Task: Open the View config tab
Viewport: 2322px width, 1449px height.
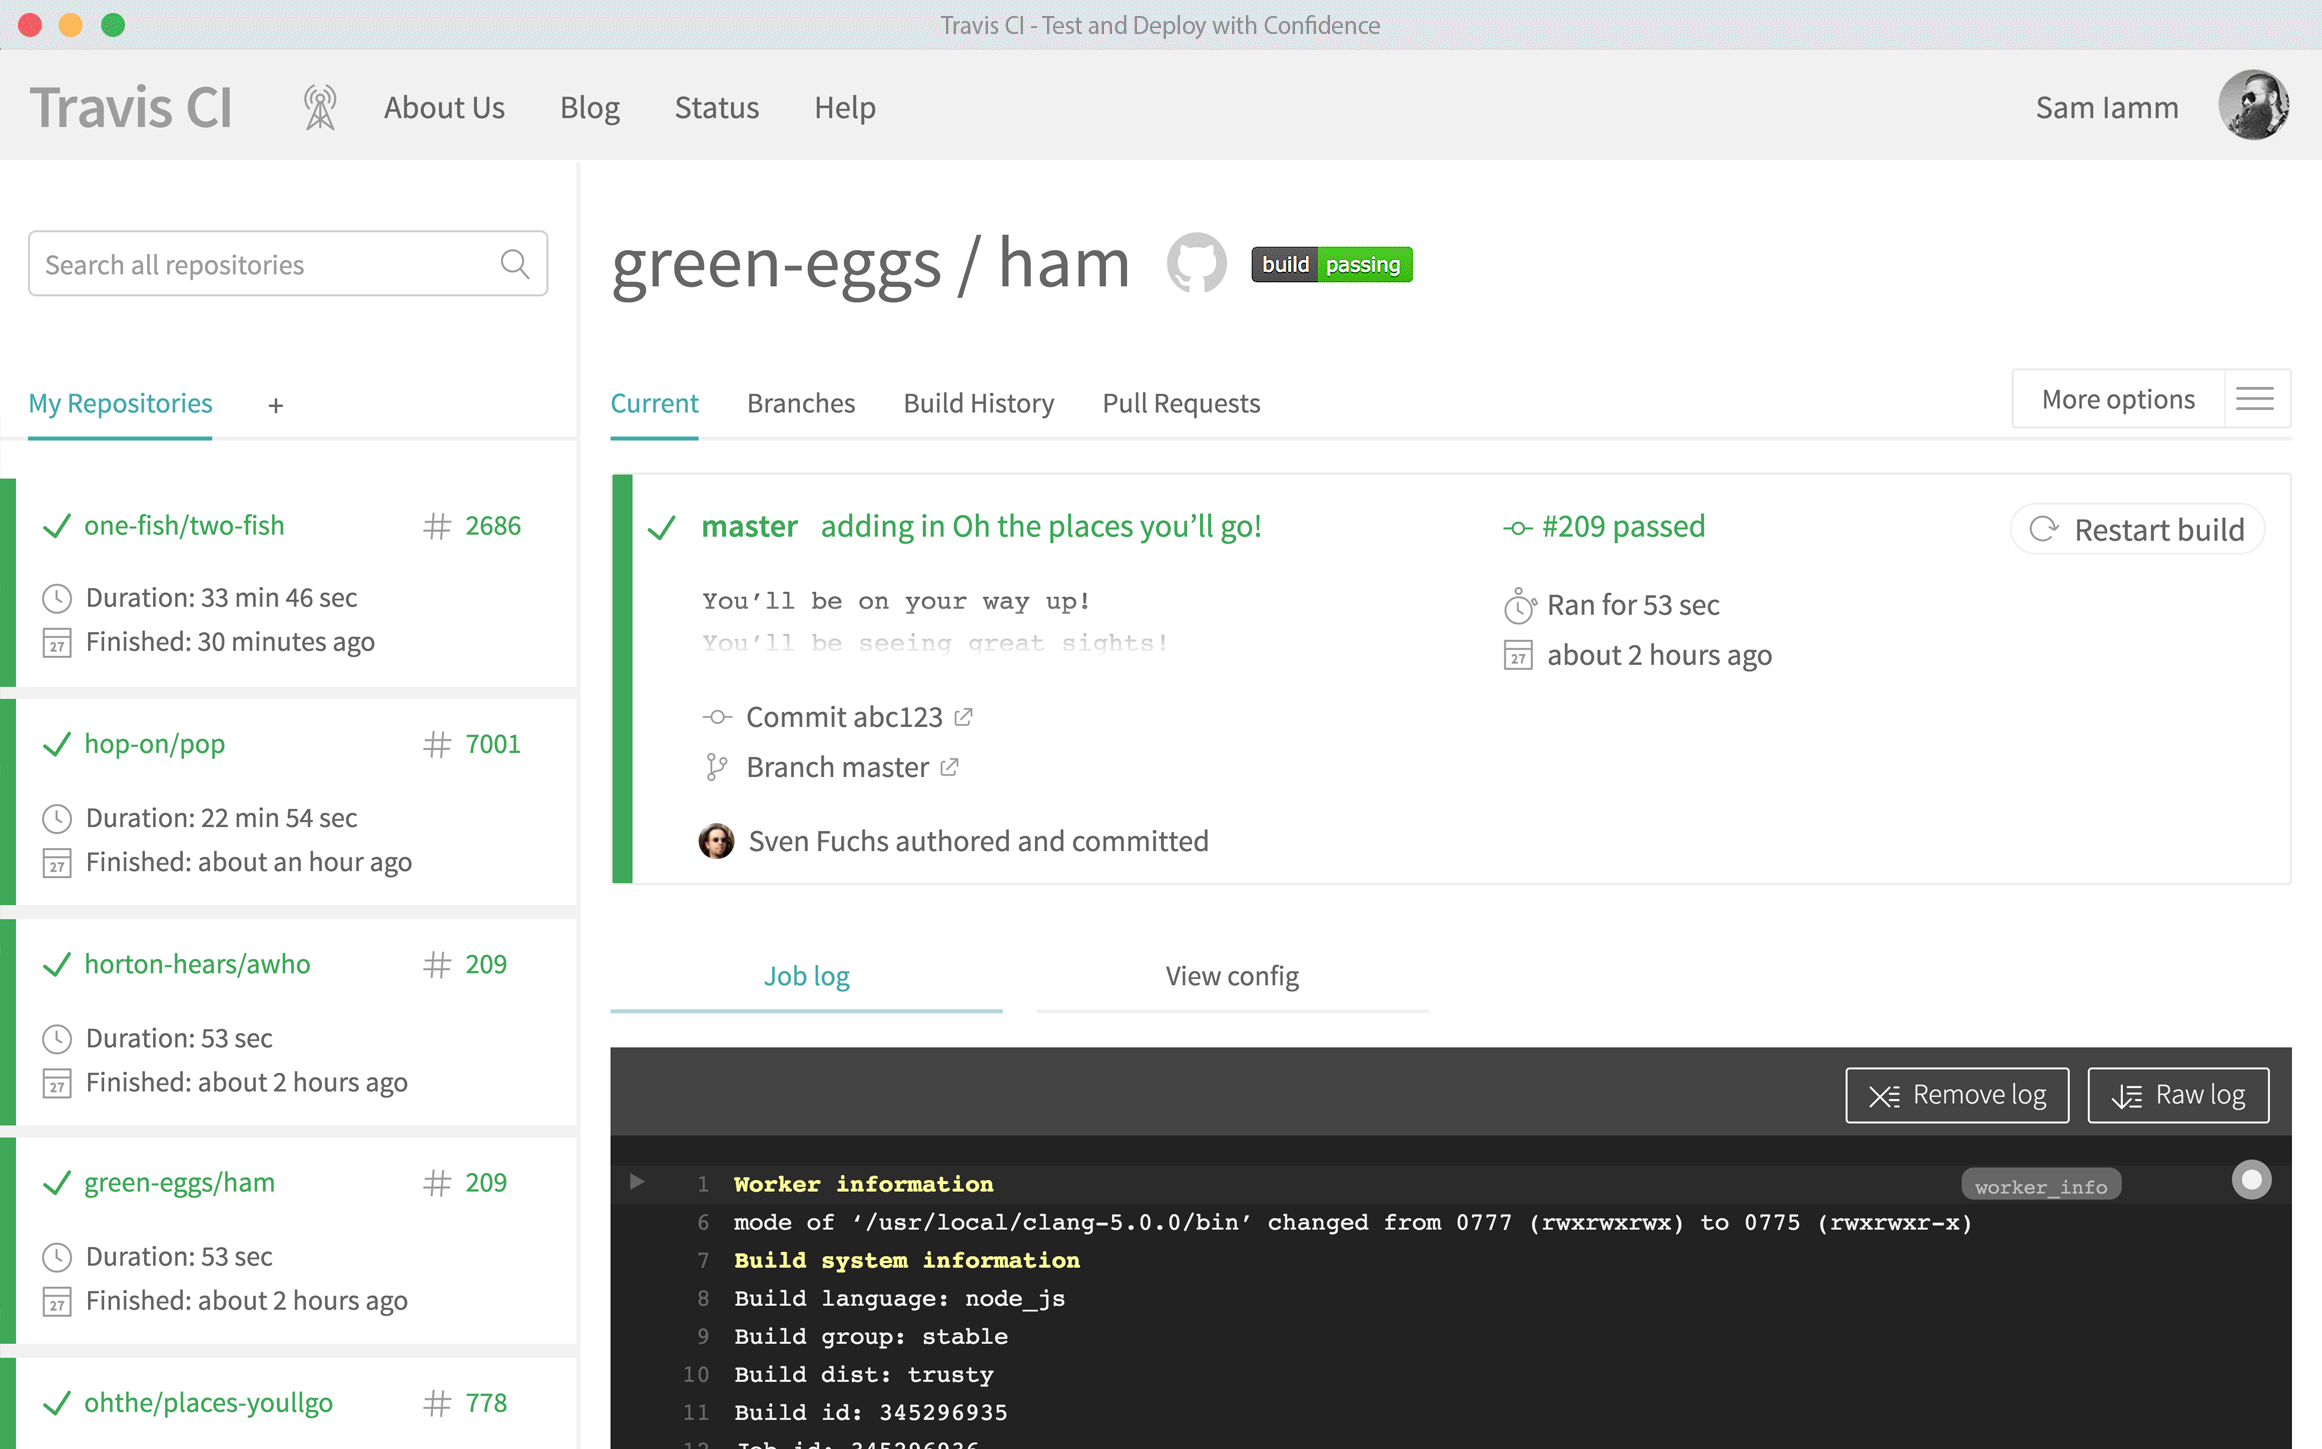Action: tap(1231, 975)
